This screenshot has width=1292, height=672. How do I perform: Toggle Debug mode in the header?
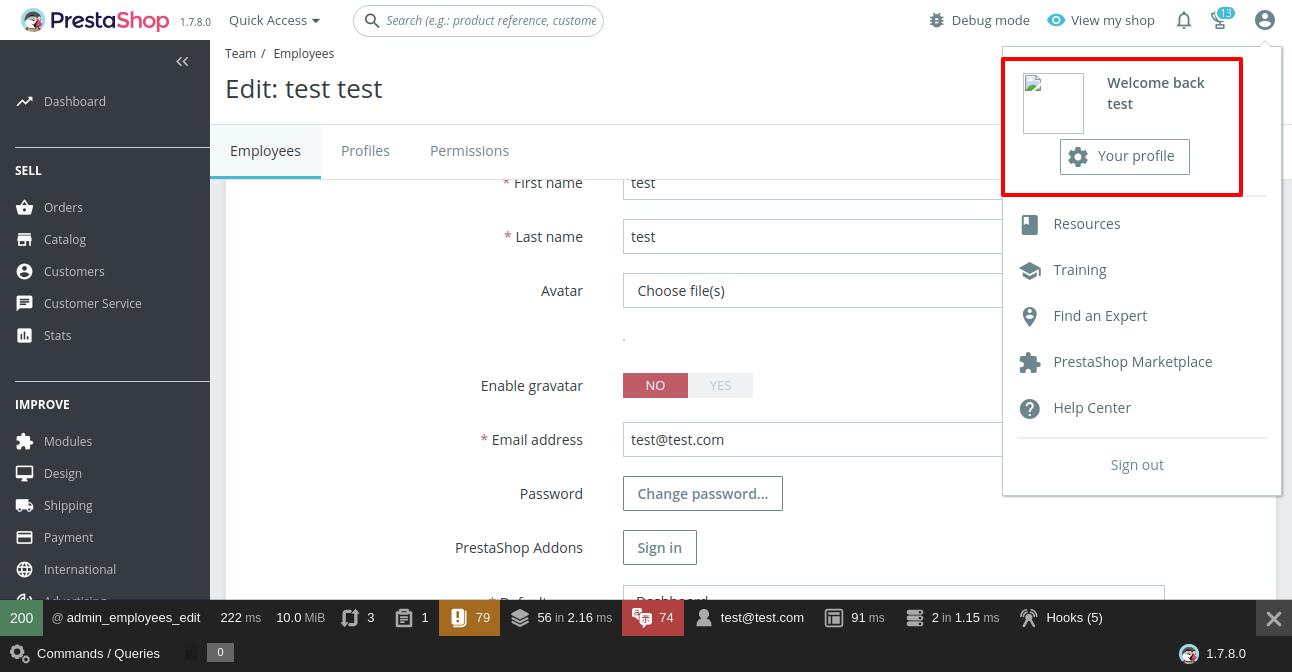tap(979, 20)
